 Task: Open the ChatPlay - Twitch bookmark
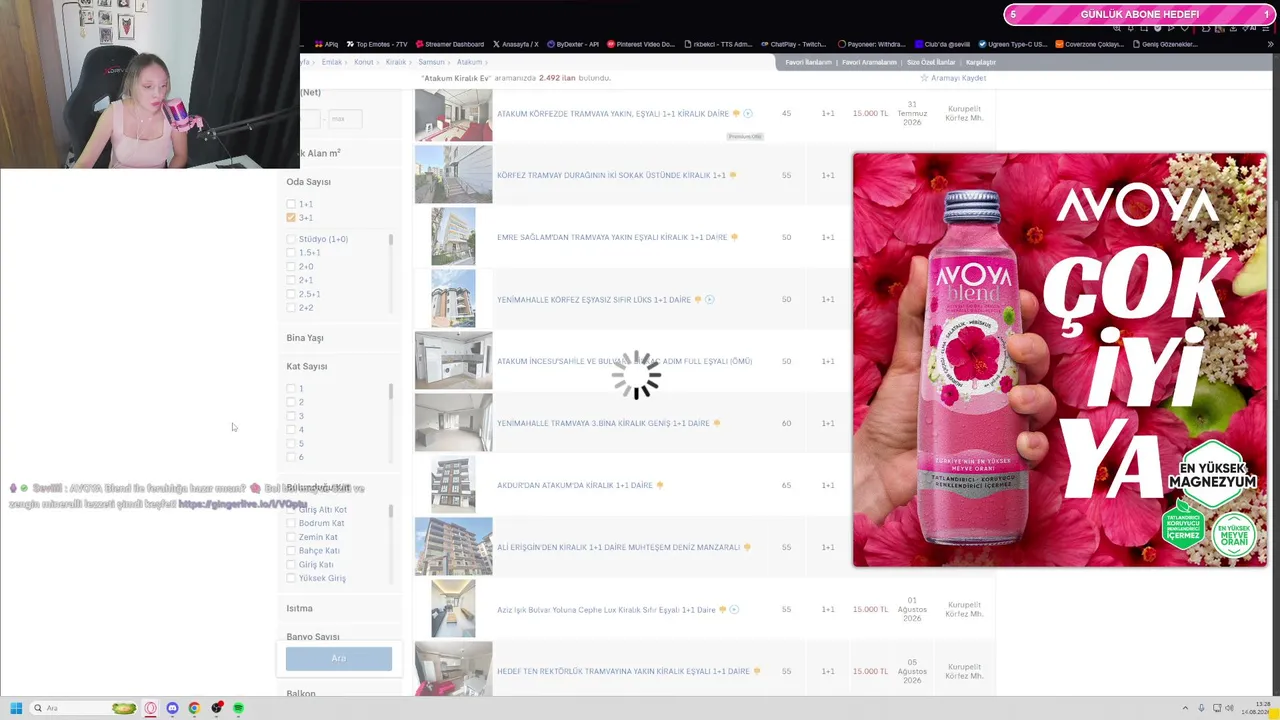(793, 44)
